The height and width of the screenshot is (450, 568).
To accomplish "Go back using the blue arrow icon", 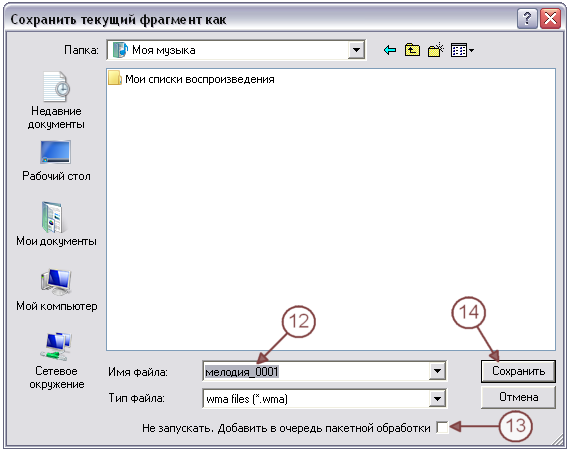I will pyautogui.click(x=390, y=50).
